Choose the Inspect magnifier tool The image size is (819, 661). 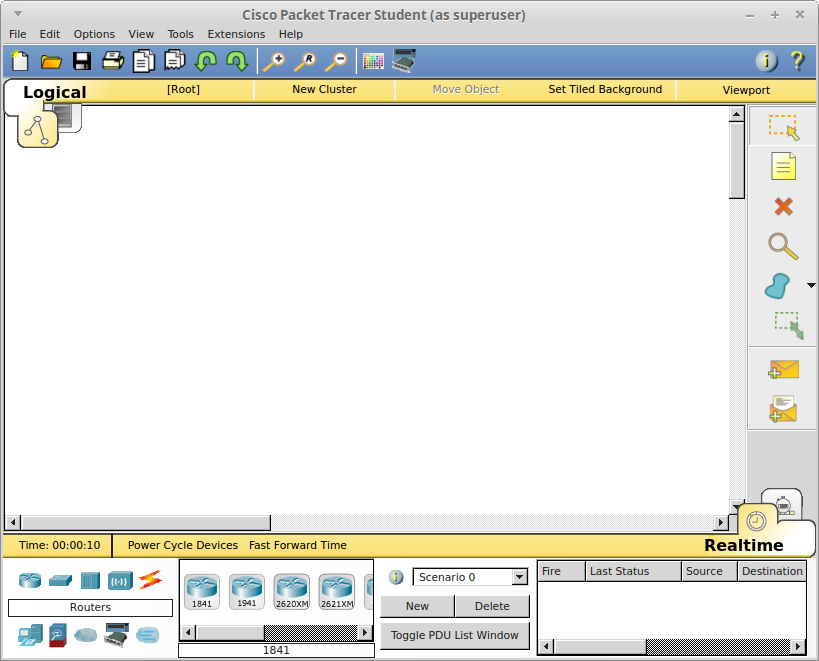783,246
